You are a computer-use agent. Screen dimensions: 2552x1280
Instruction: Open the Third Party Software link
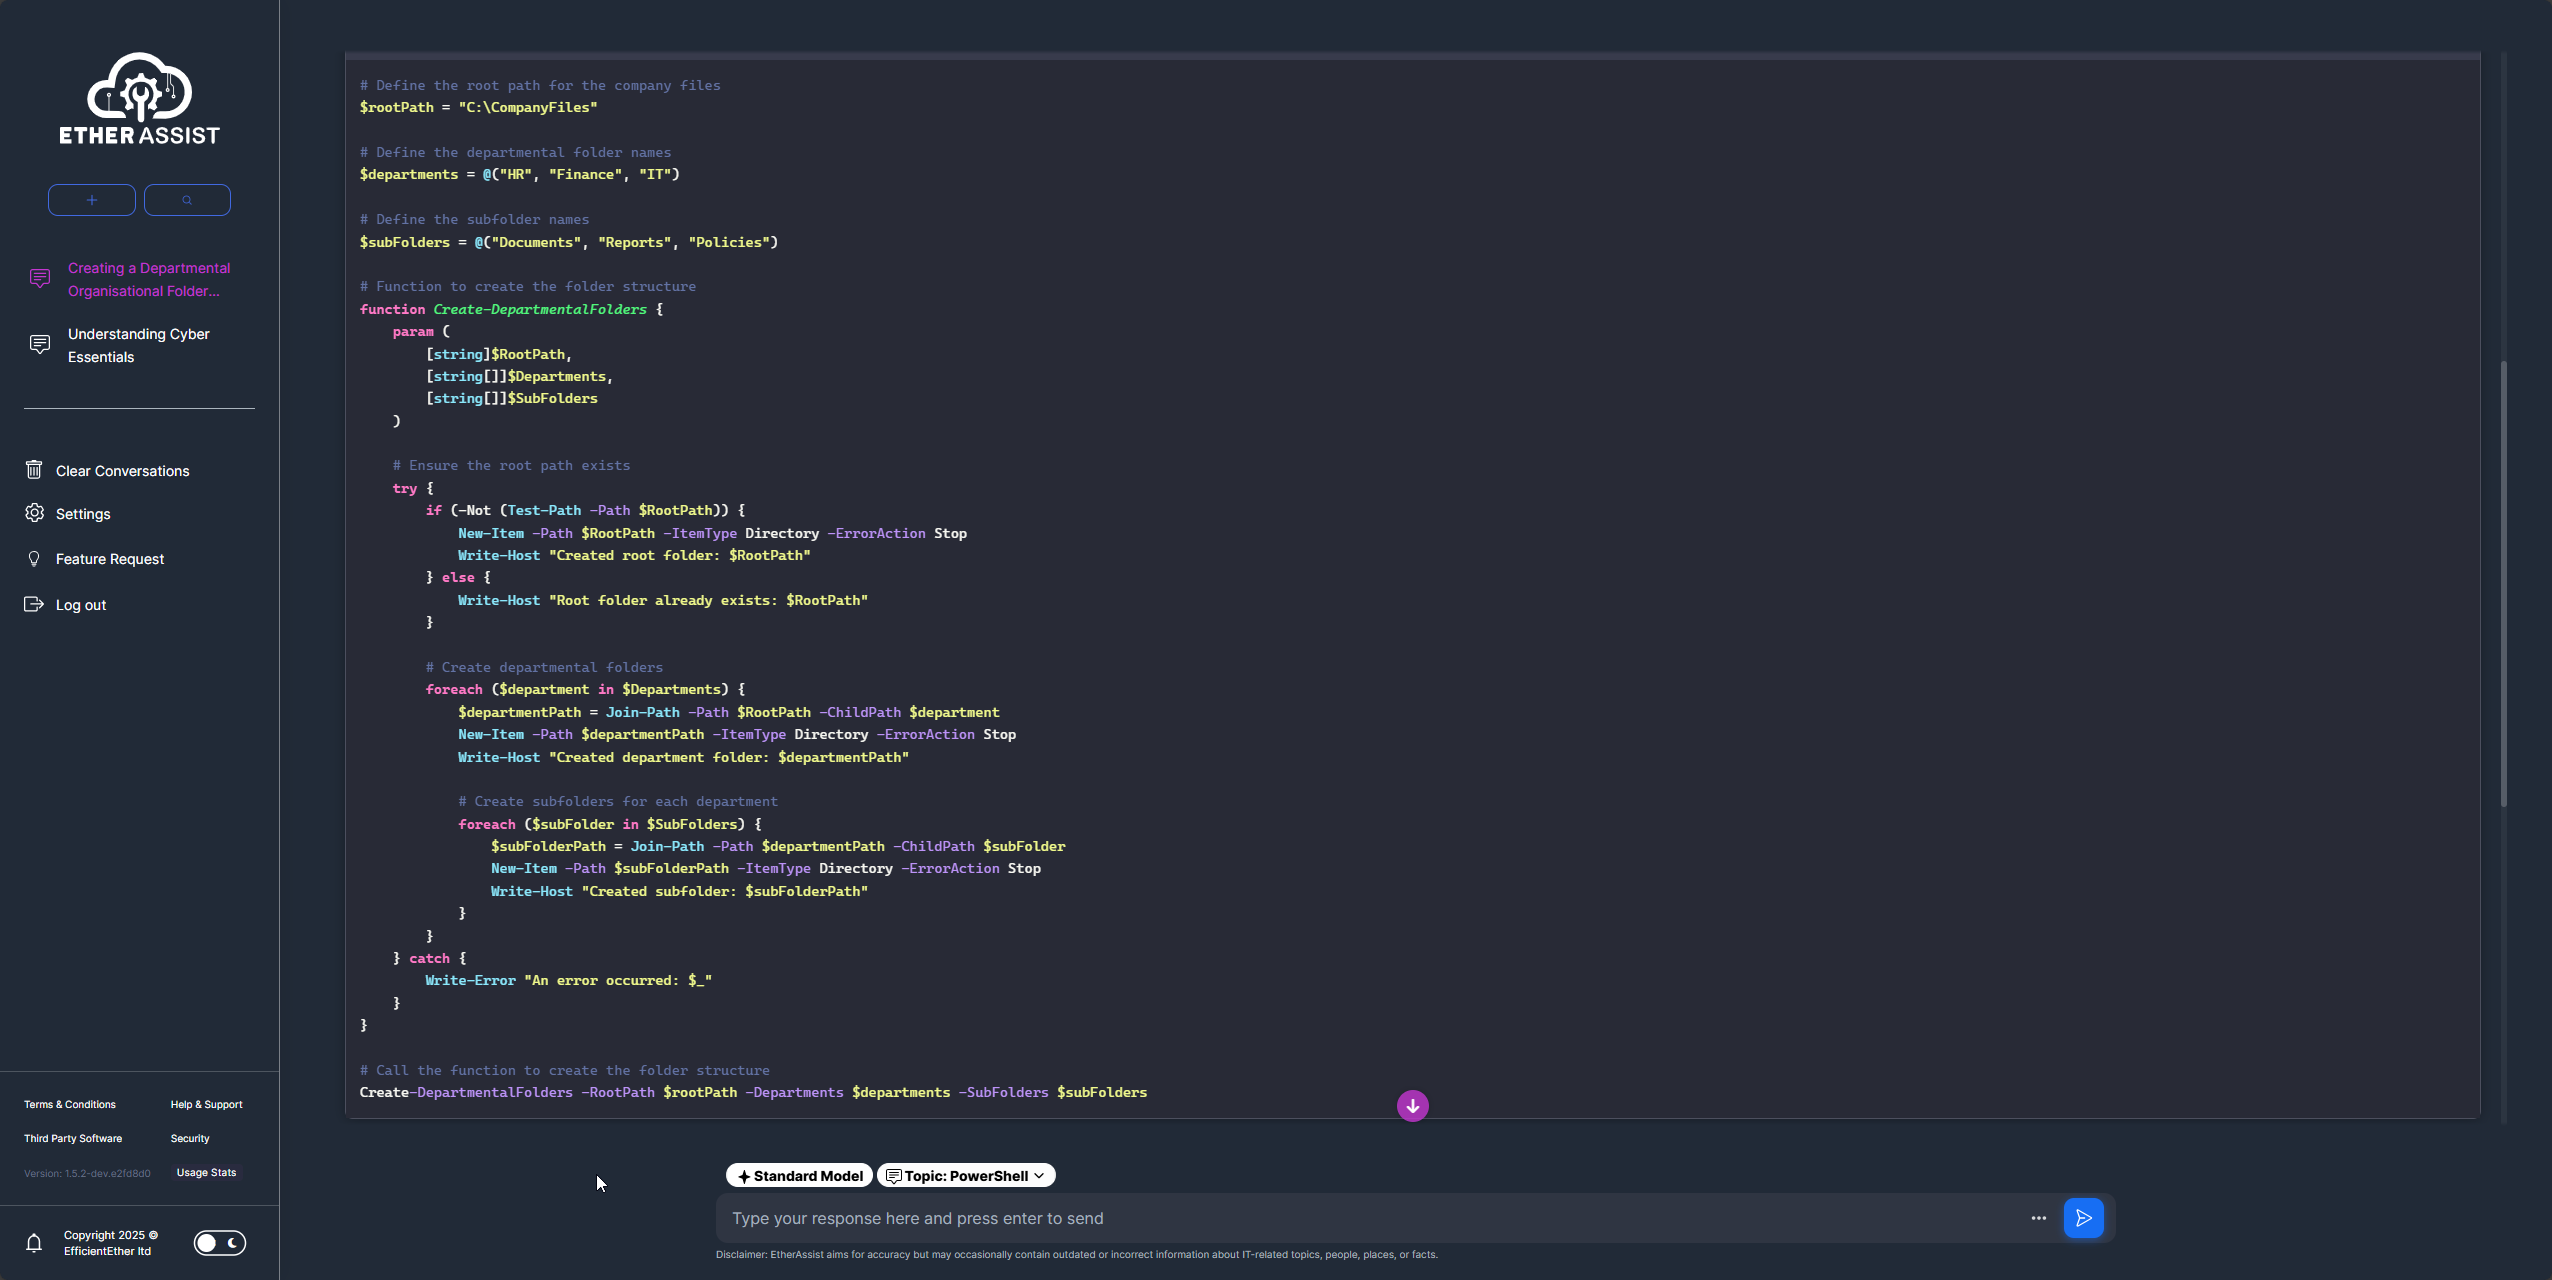click(73, 1139)
